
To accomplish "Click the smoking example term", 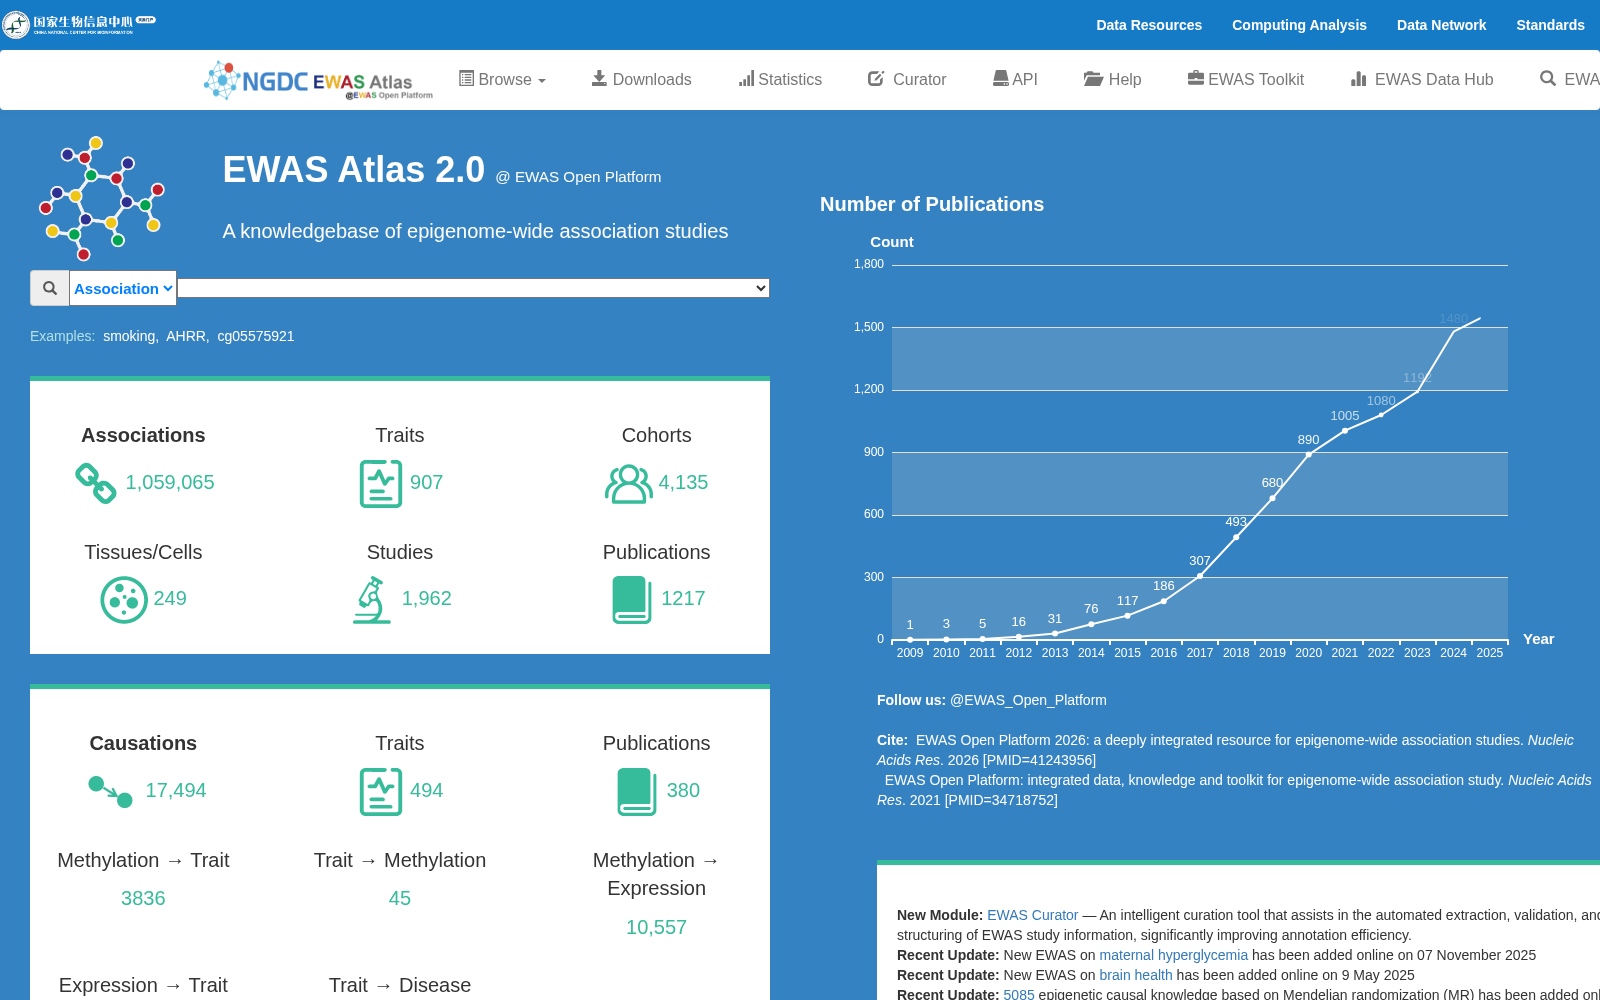I will pos(129,336).
